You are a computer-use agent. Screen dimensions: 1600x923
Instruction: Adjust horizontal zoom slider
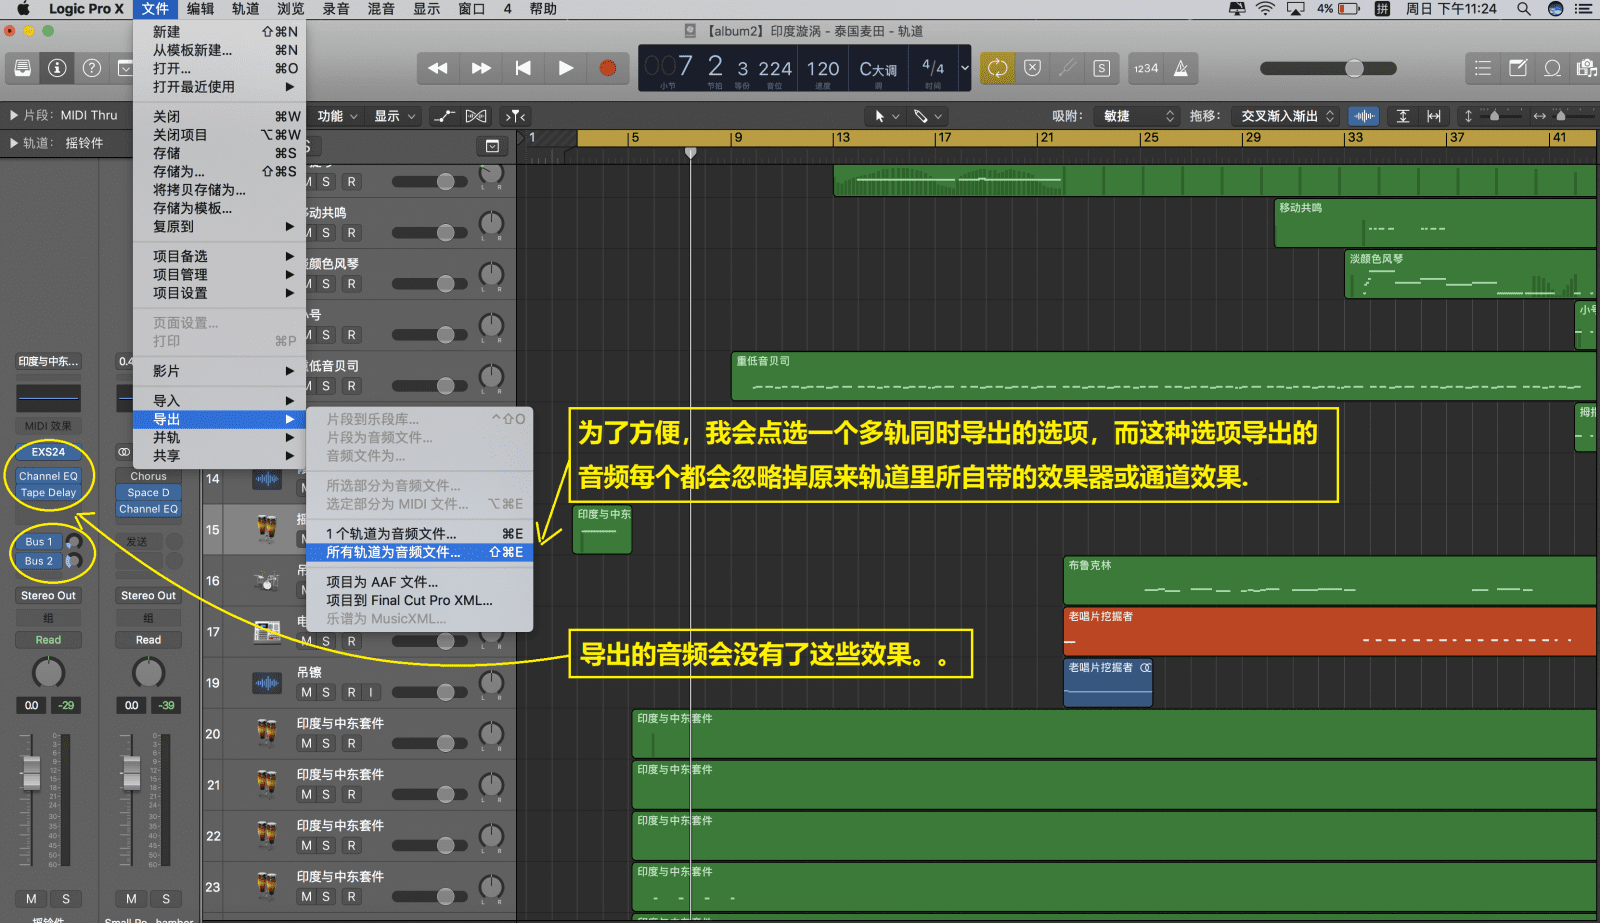point(1561,116)
